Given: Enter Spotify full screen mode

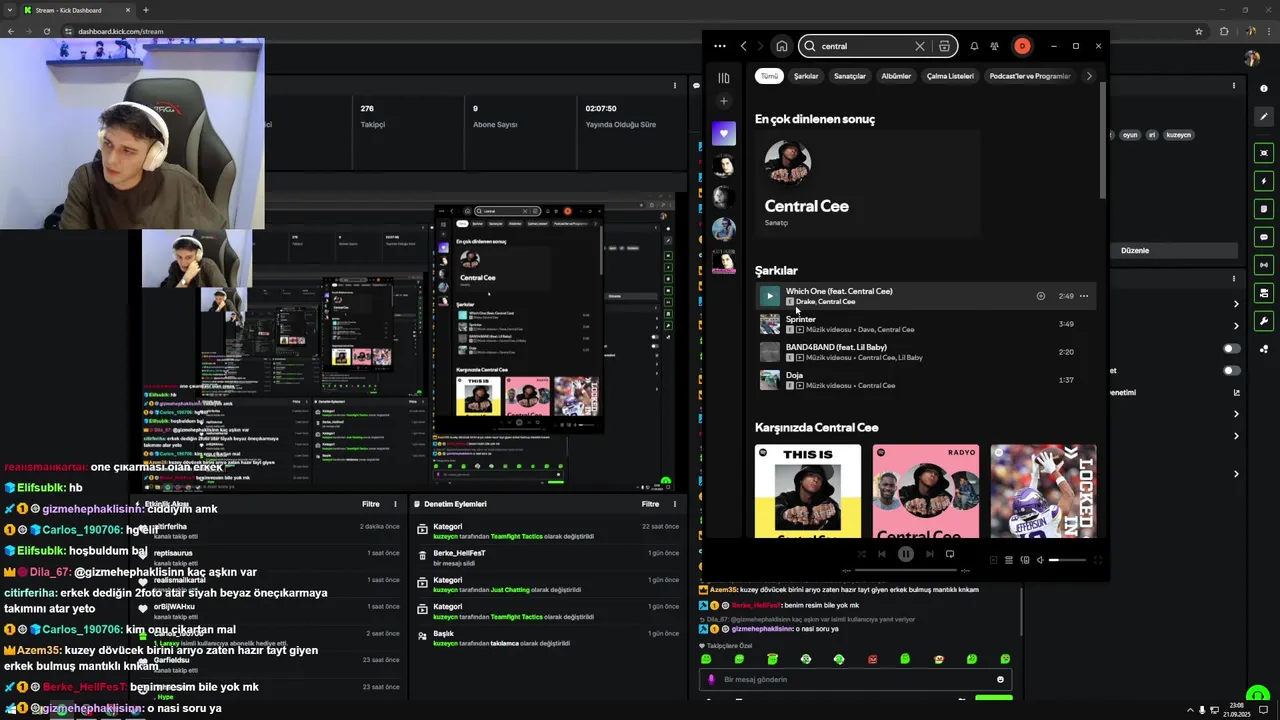Looking at the screenshot, I should [x=1097, y=560].
